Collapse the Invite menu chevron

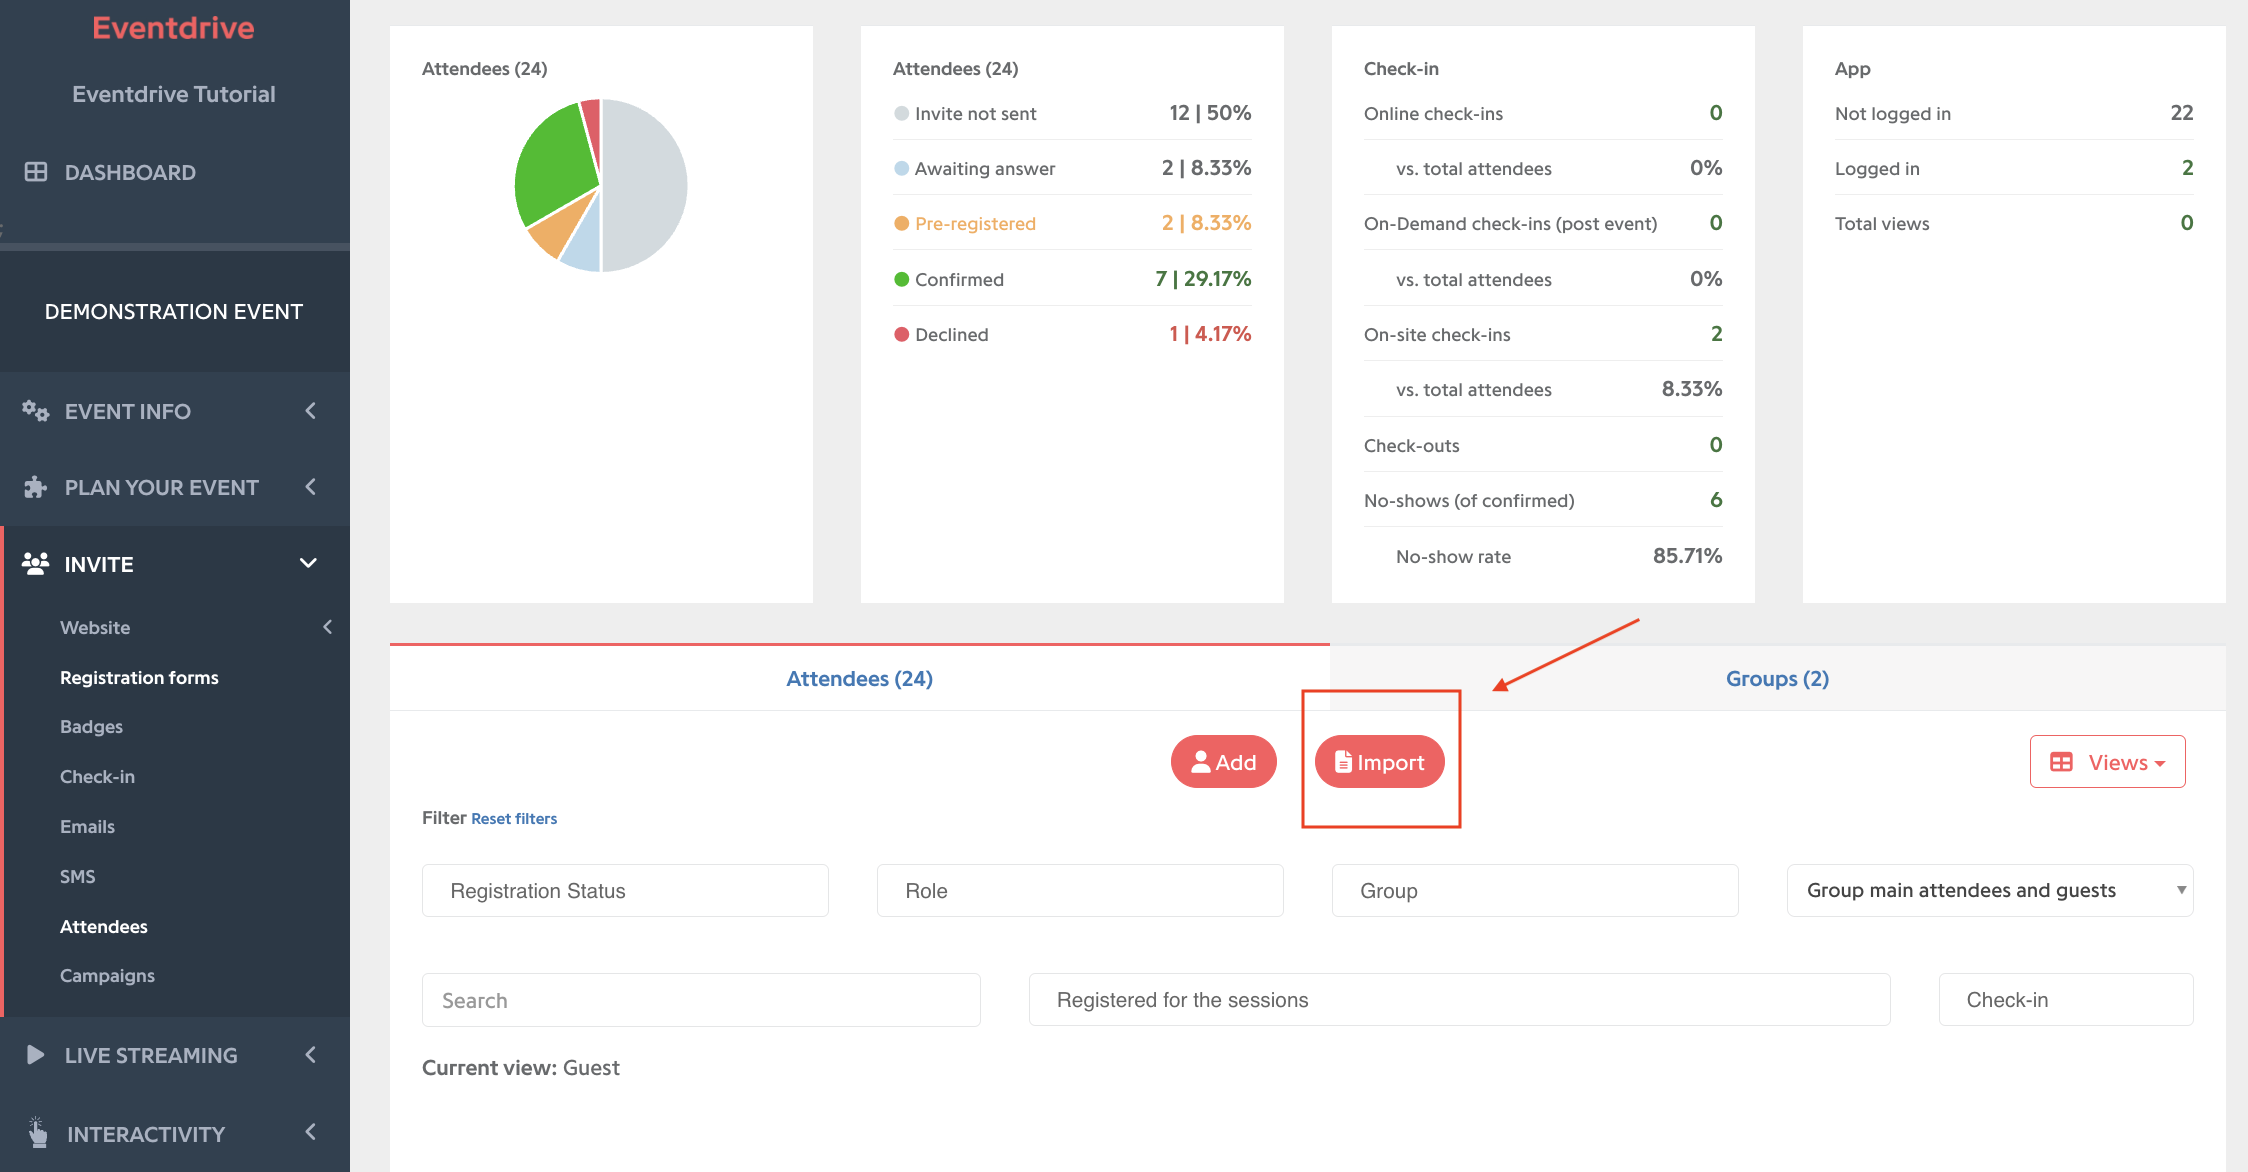tap(309, 563)
